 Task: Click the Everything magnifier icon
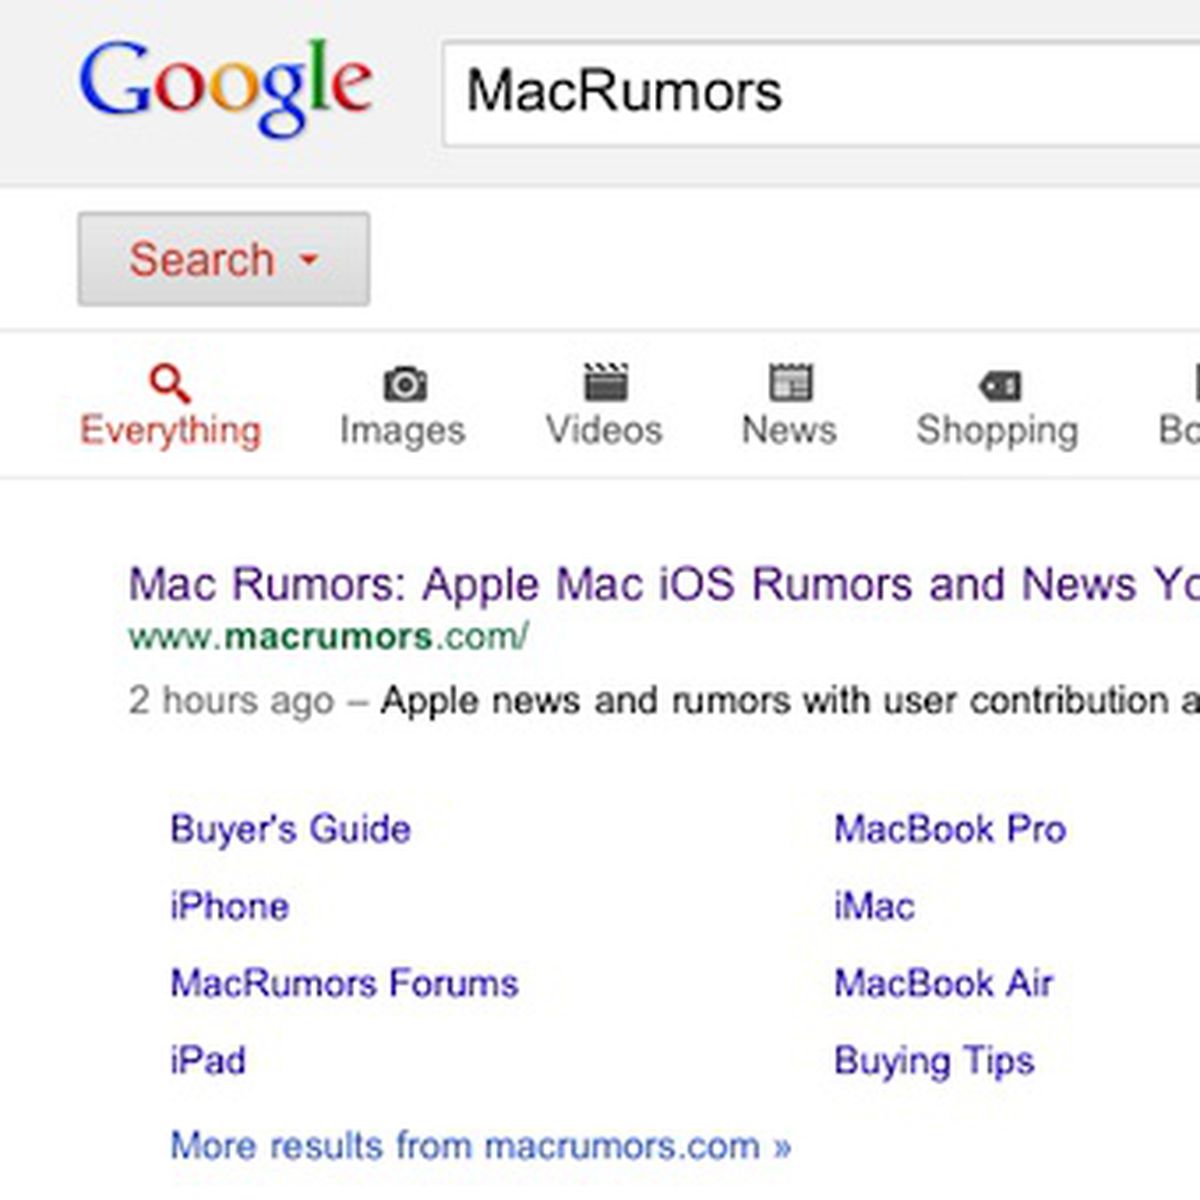click(169, 383)
